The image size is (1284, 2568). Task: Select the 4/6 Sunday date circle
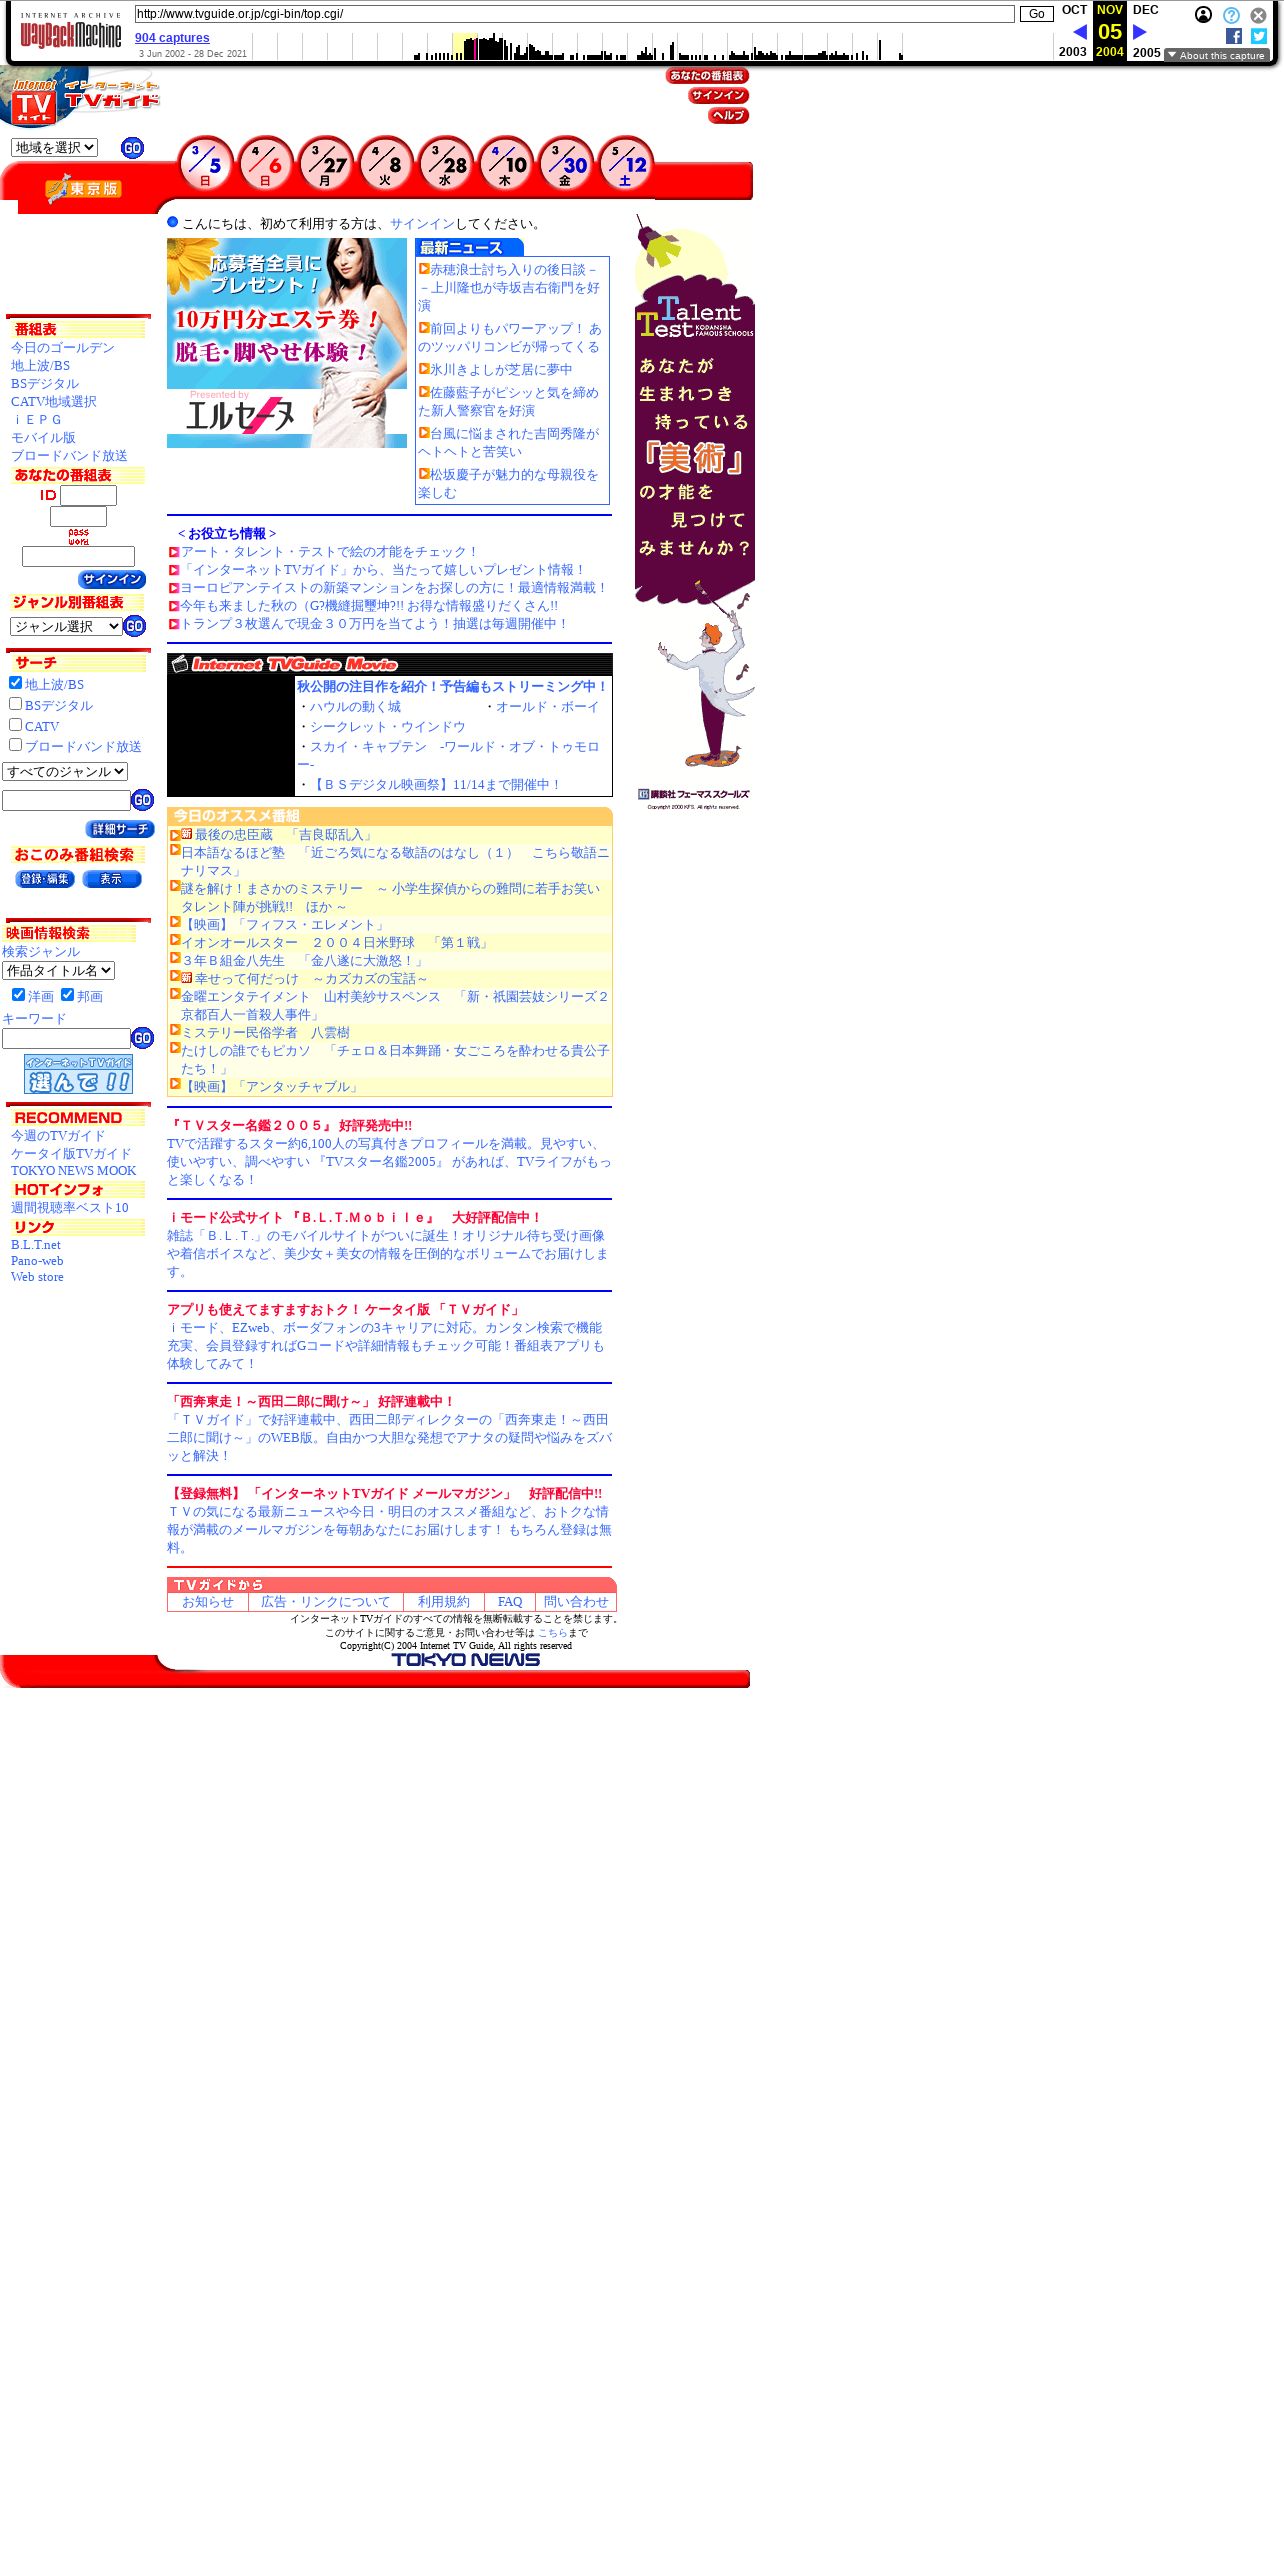[266, 163]
